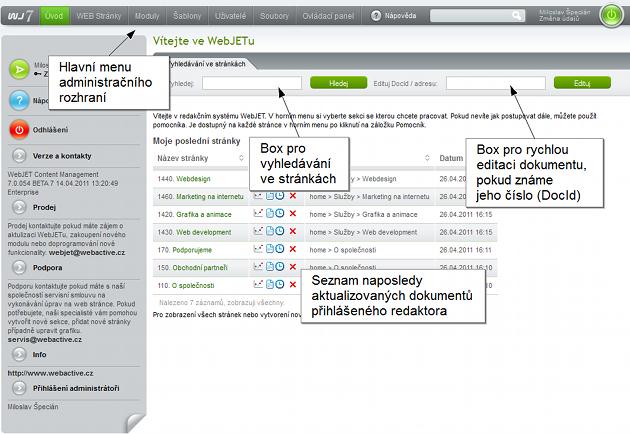Open the Šablony menu

(187, 16)
